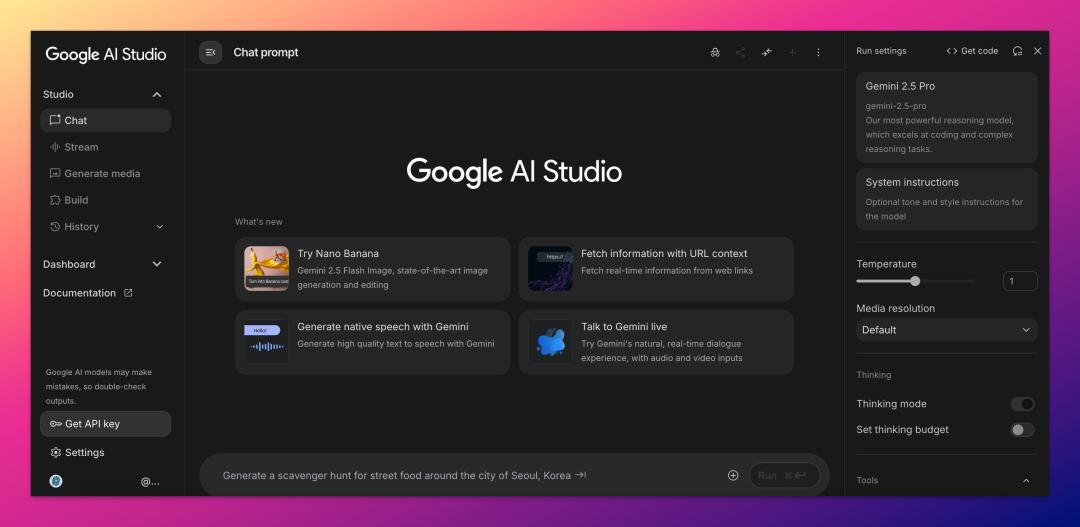The height and width of the screenshot is (527, 1080).
Task: Click the compare mode arrows icon
Action: 767,52
